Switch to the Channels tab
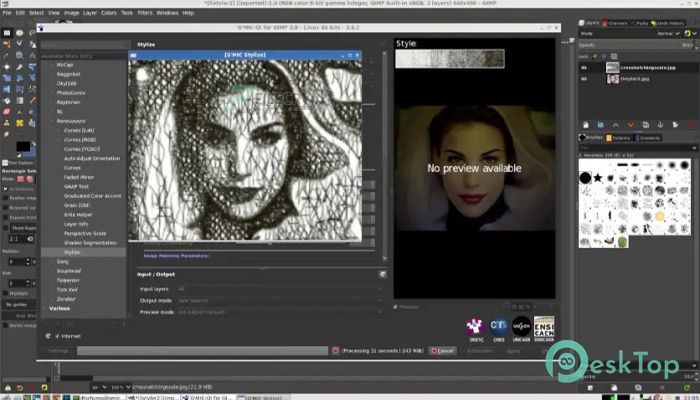This screenshot has height=400, width=700. point(615,23)
